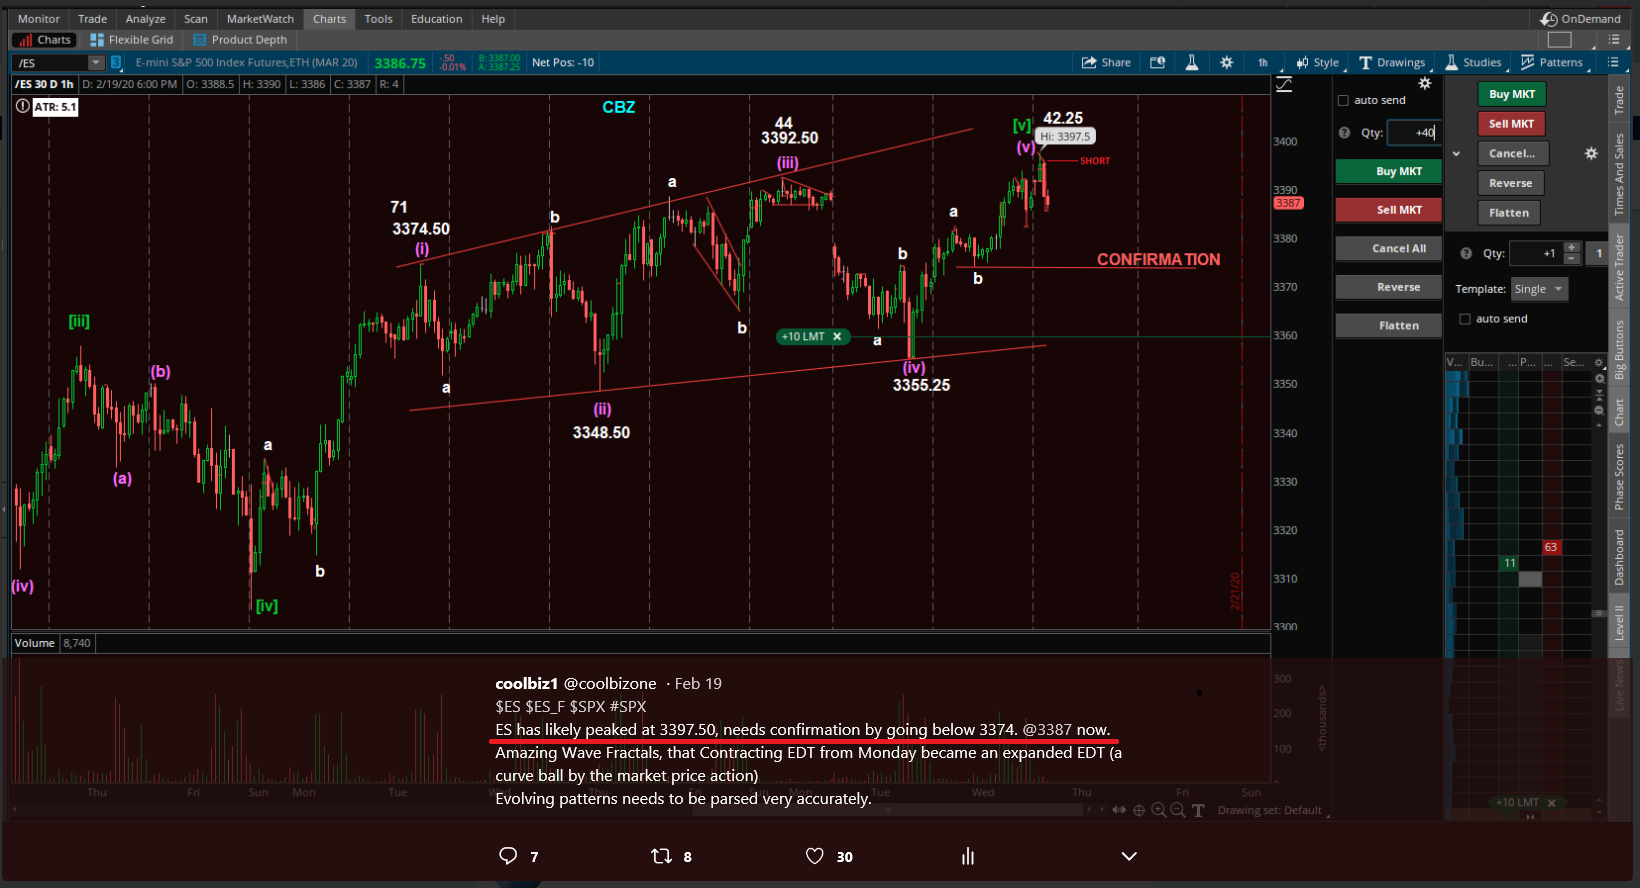Screen dimensions: 1640x888
Task: Open the Flexible Grid sub-tab
Action: tap(132, 40)
